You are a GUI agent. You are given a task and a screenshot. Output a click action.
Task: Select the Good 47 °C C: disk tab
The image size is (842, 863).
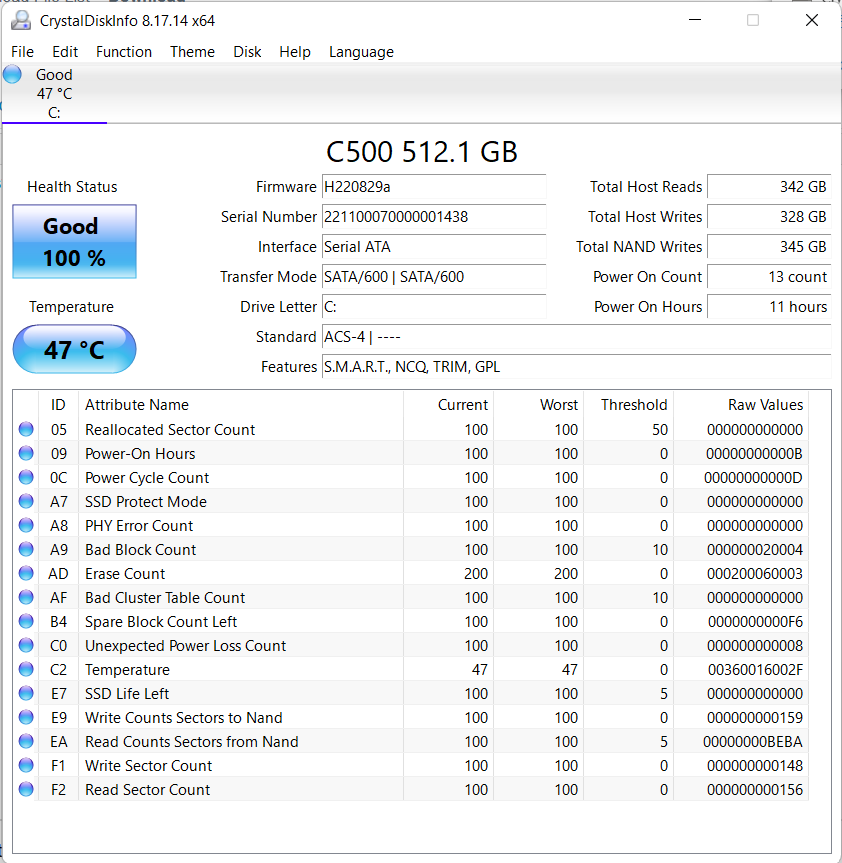[54, 94]
